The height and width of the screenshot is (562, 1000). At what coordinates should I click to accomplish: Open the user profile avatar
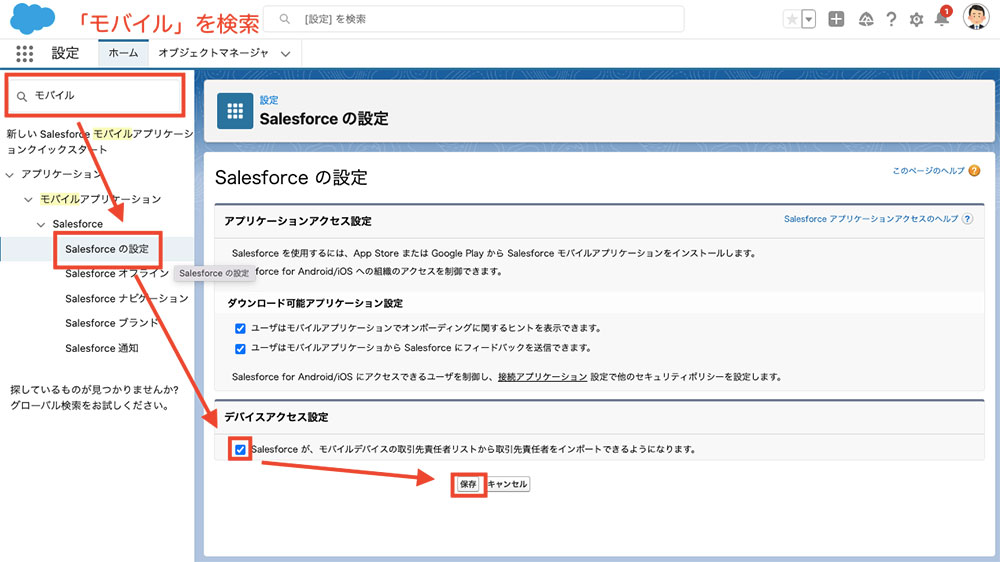[975, 17]
